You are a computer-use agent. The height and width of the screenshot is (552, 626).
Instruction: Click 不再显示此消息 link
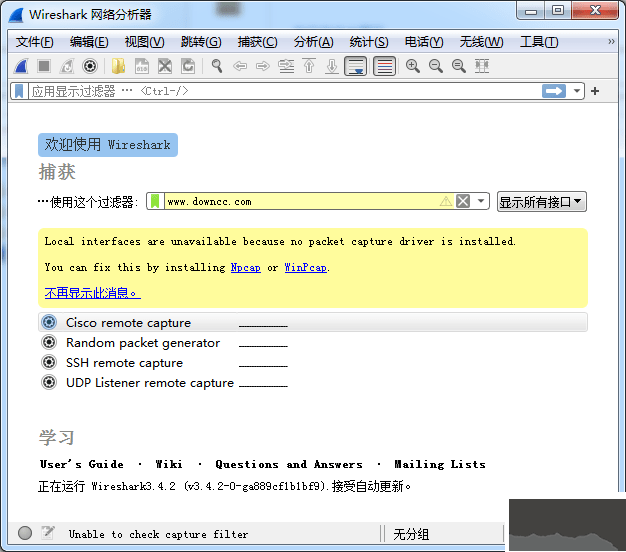click(x=92, y=293)
